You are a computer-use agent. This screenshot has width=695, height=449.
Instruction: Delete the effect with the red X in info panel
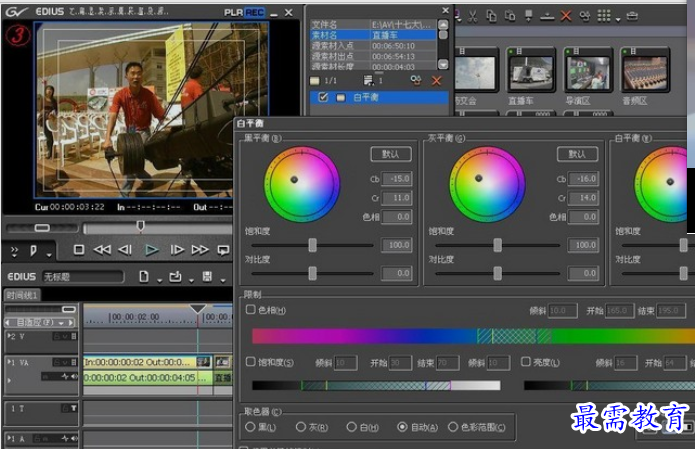click(x=437, y=80)
